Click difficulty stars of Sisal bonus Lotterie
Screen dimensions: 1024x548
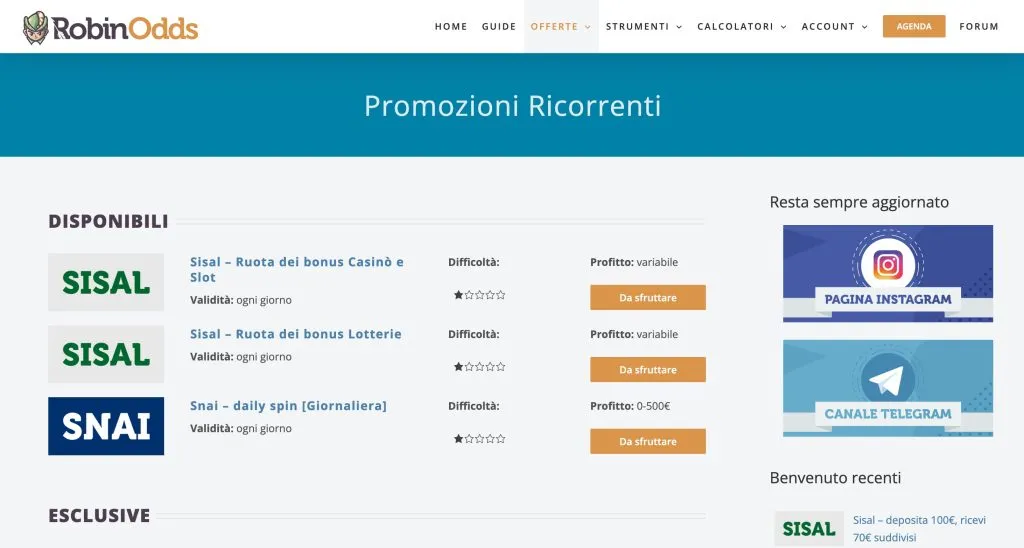tap(479, 367)
